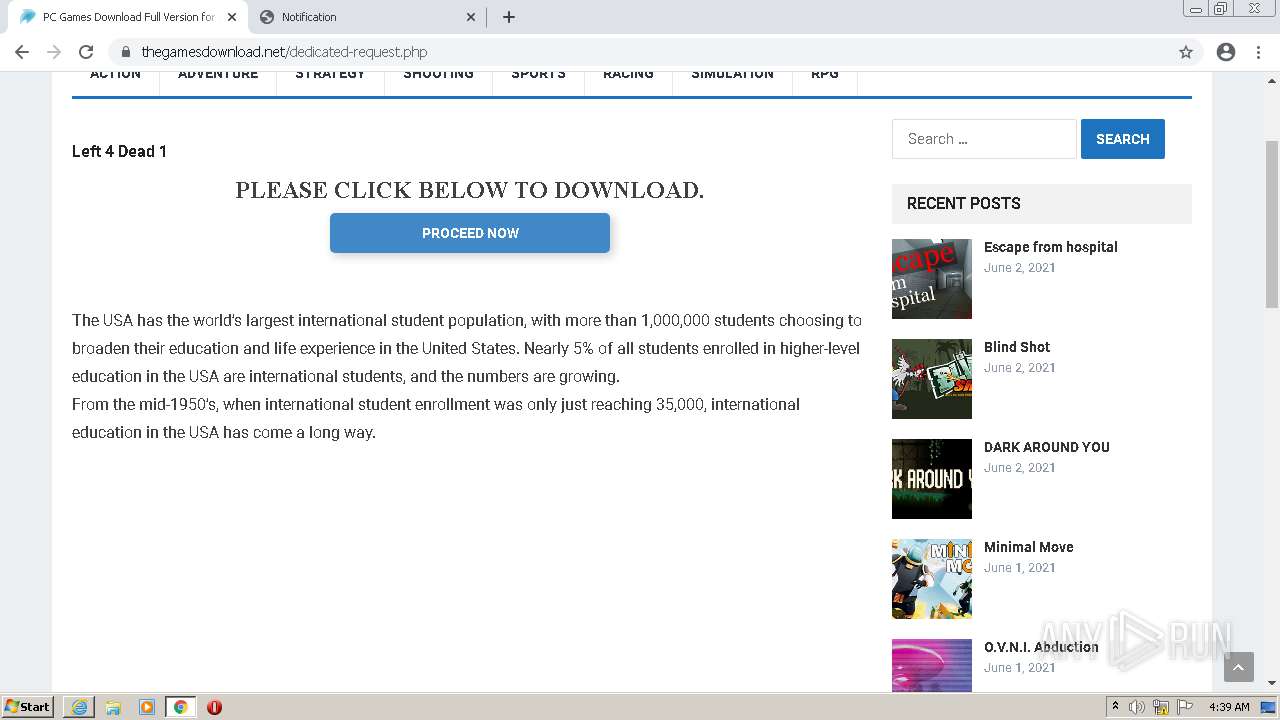This screenshot has height=720, width=1280.
Task: Open the DARK AROUND YOU post
Action: pyautogui.click(x=1046, y=447)
